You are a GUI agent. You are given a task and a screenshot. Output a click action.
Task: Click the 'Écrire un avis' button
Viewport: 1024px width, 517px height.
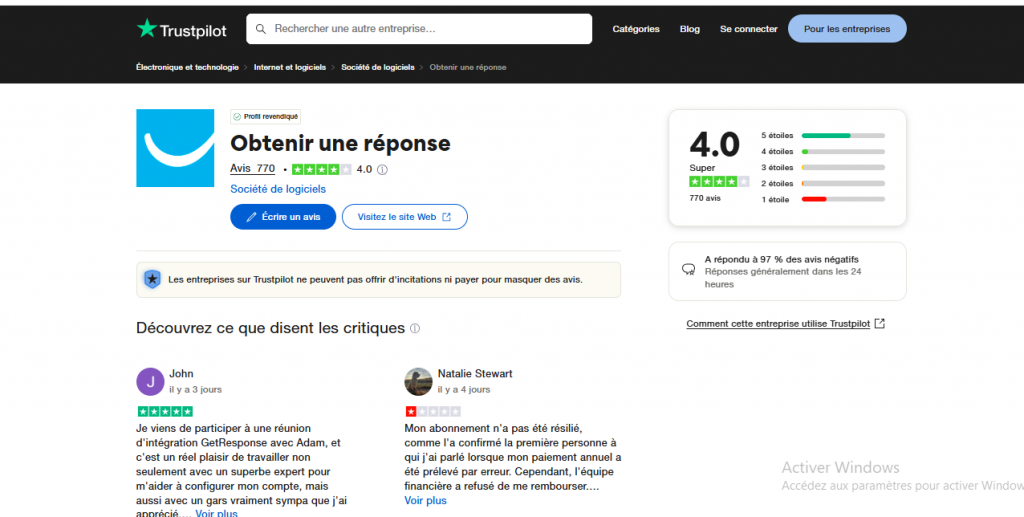click(283, 217)
